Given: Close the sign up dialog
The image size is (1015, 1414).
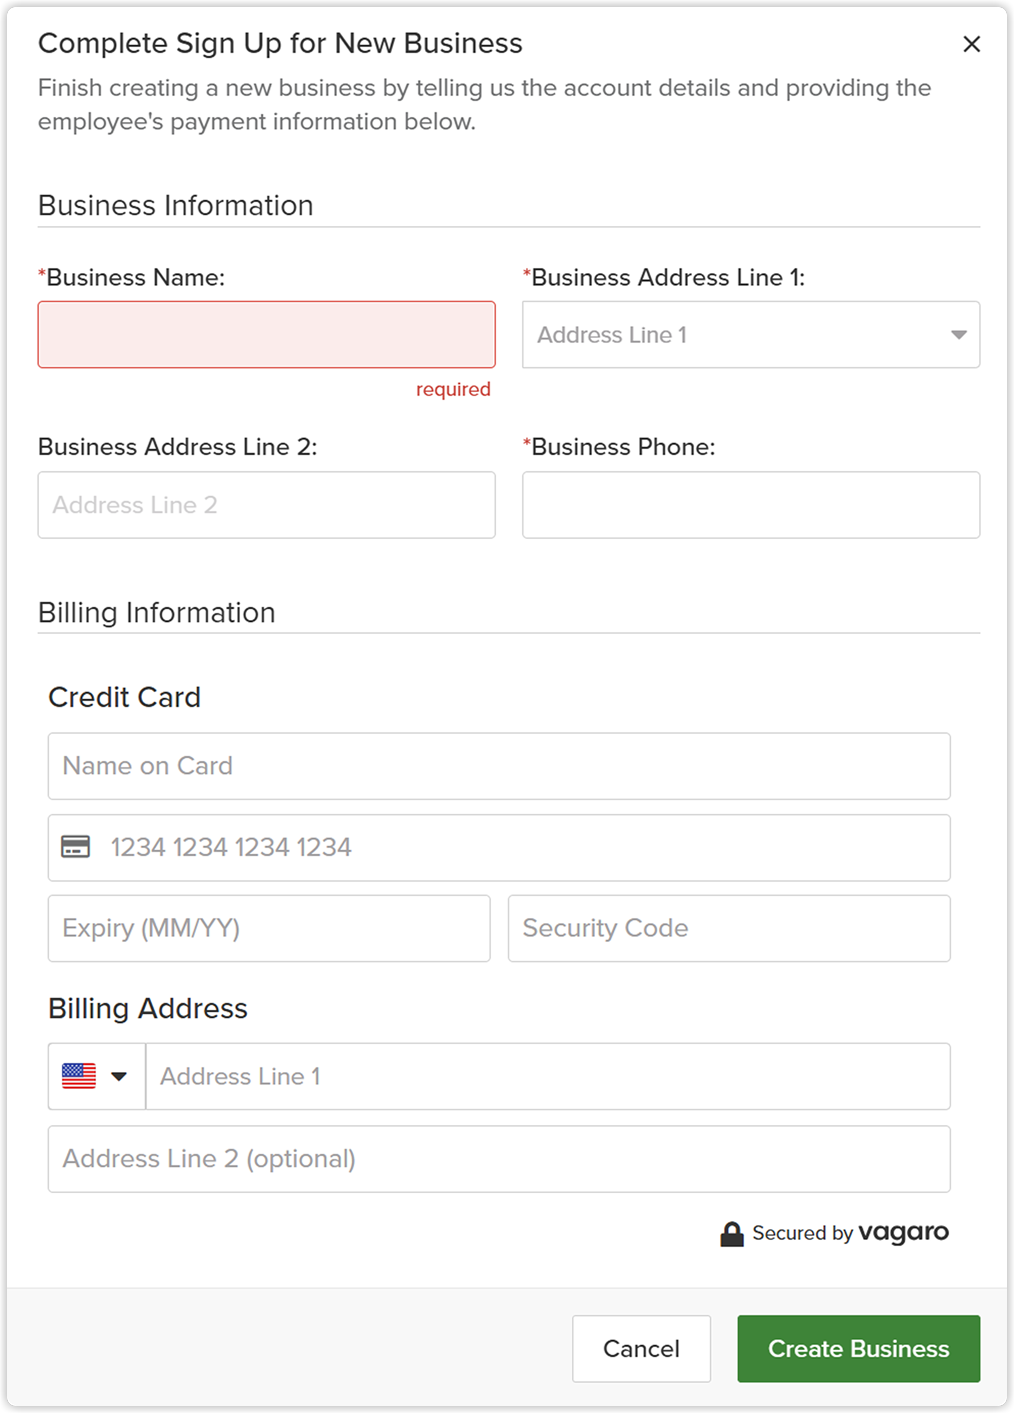Looking at the screenshot, I should pos(971,44).
